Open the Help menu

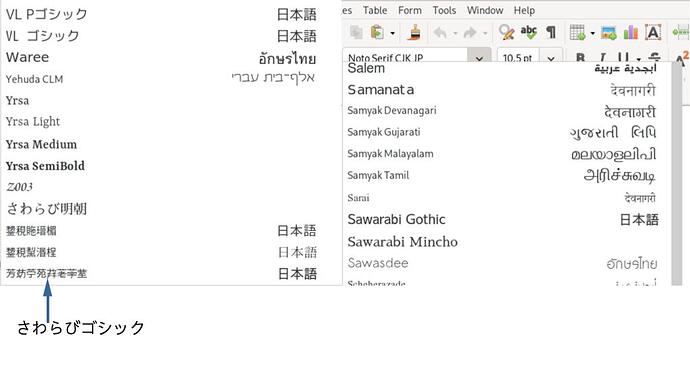coord(524,10)
